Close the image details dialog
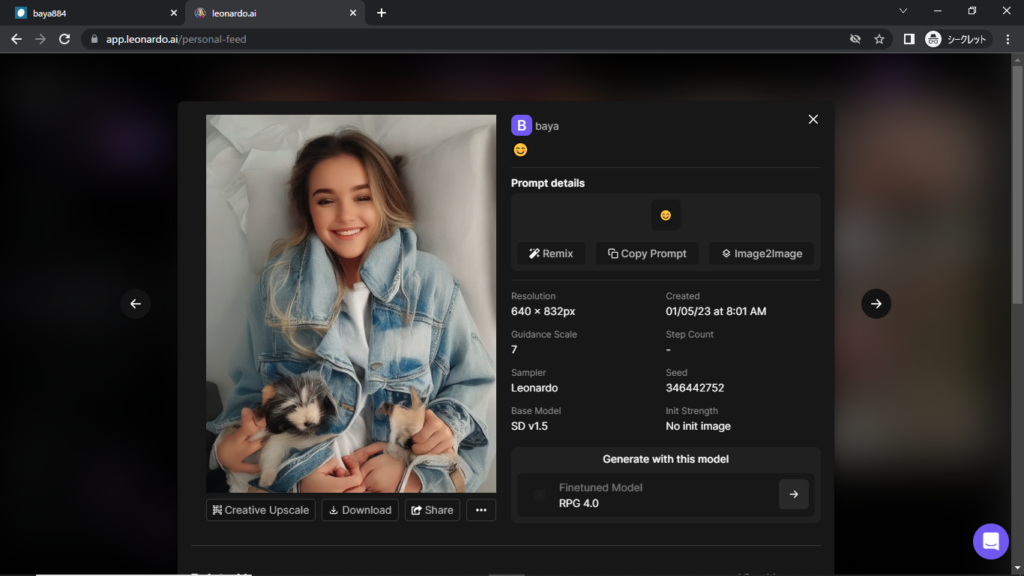 pos(813,119)
